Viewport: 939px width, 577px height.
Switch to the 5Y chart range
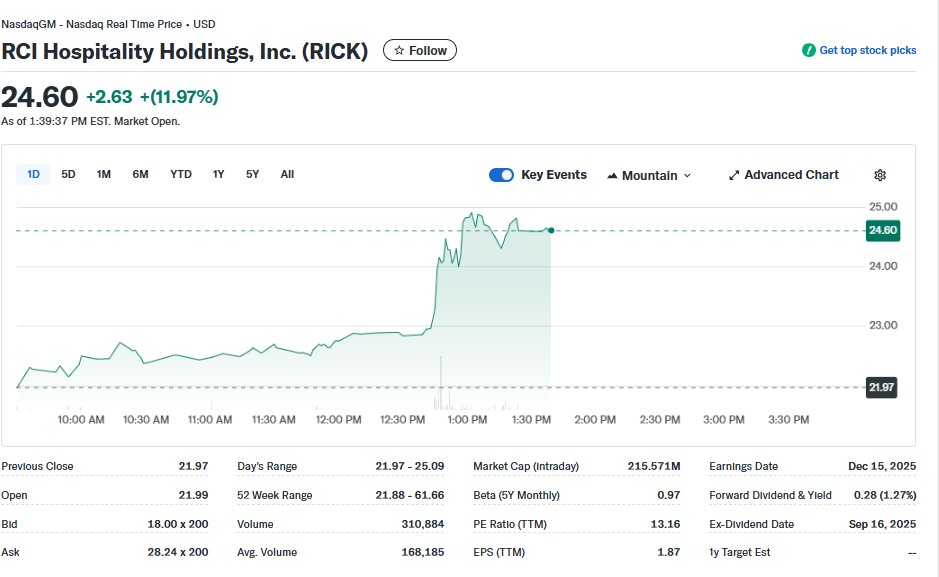click(x=252, y=174)
